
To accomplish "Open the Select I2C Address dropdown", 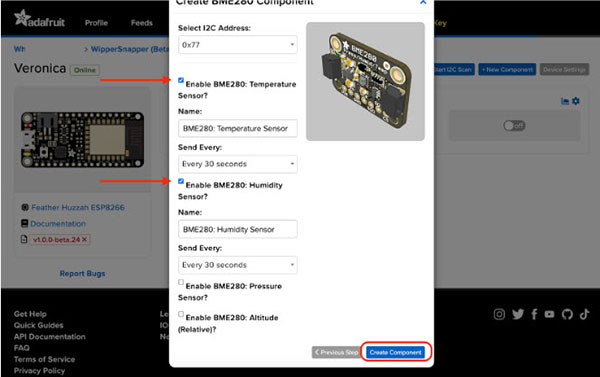I will tap(238, 45).
